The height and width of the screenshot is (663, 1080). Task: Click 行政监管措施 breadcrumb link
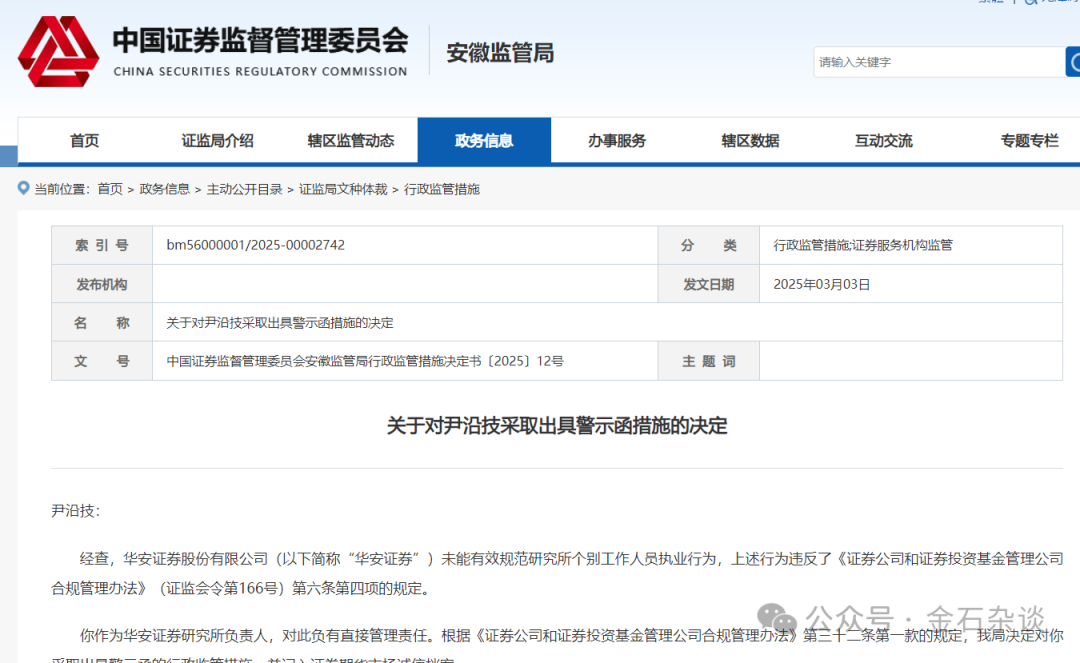[441, 189]
